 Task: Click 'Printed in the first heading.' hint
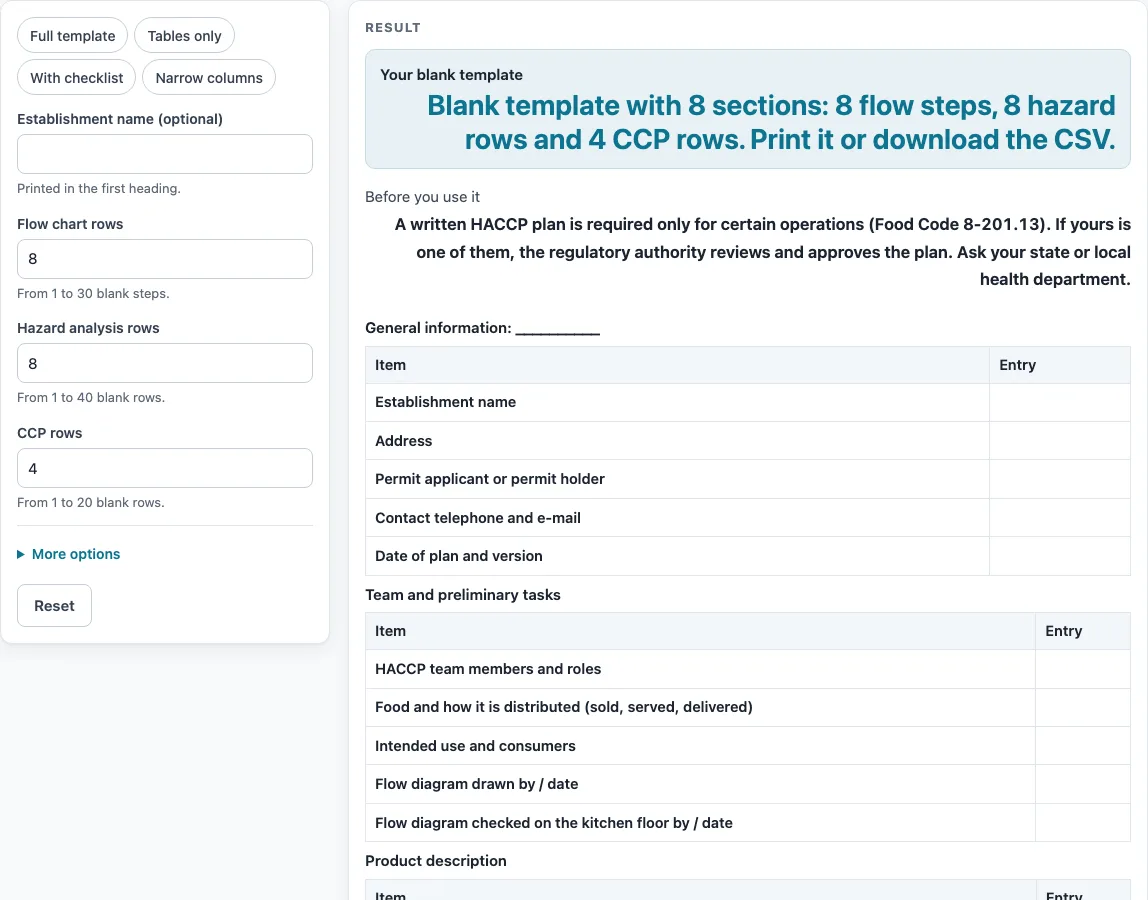point(99,188)
